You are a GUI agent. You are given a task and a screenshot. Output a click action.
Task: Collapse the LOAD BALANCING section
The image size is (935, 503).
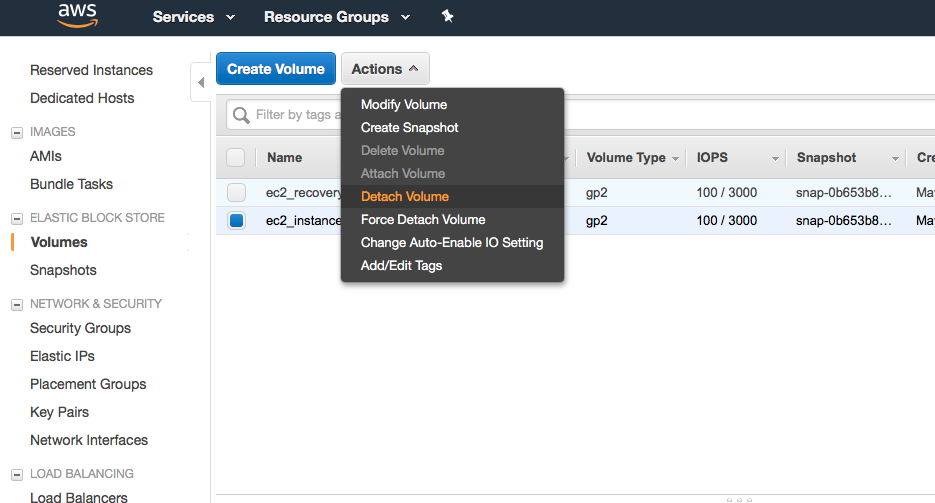pyautogui.click(x=17, y=474)
